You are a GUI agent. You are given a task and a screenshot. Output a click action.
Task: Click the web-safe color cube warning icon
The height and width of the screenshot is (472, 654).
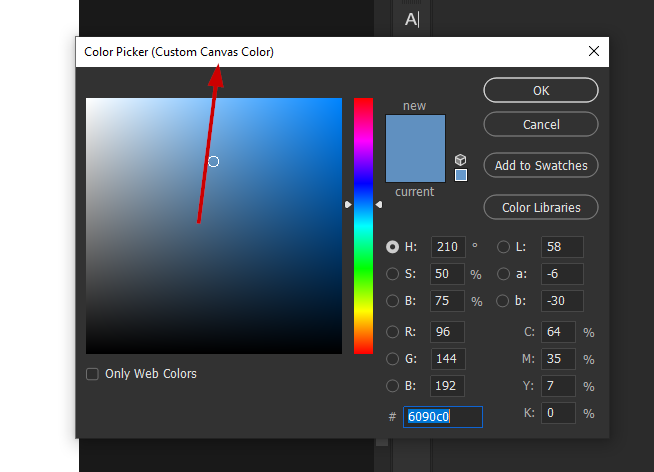460,160
